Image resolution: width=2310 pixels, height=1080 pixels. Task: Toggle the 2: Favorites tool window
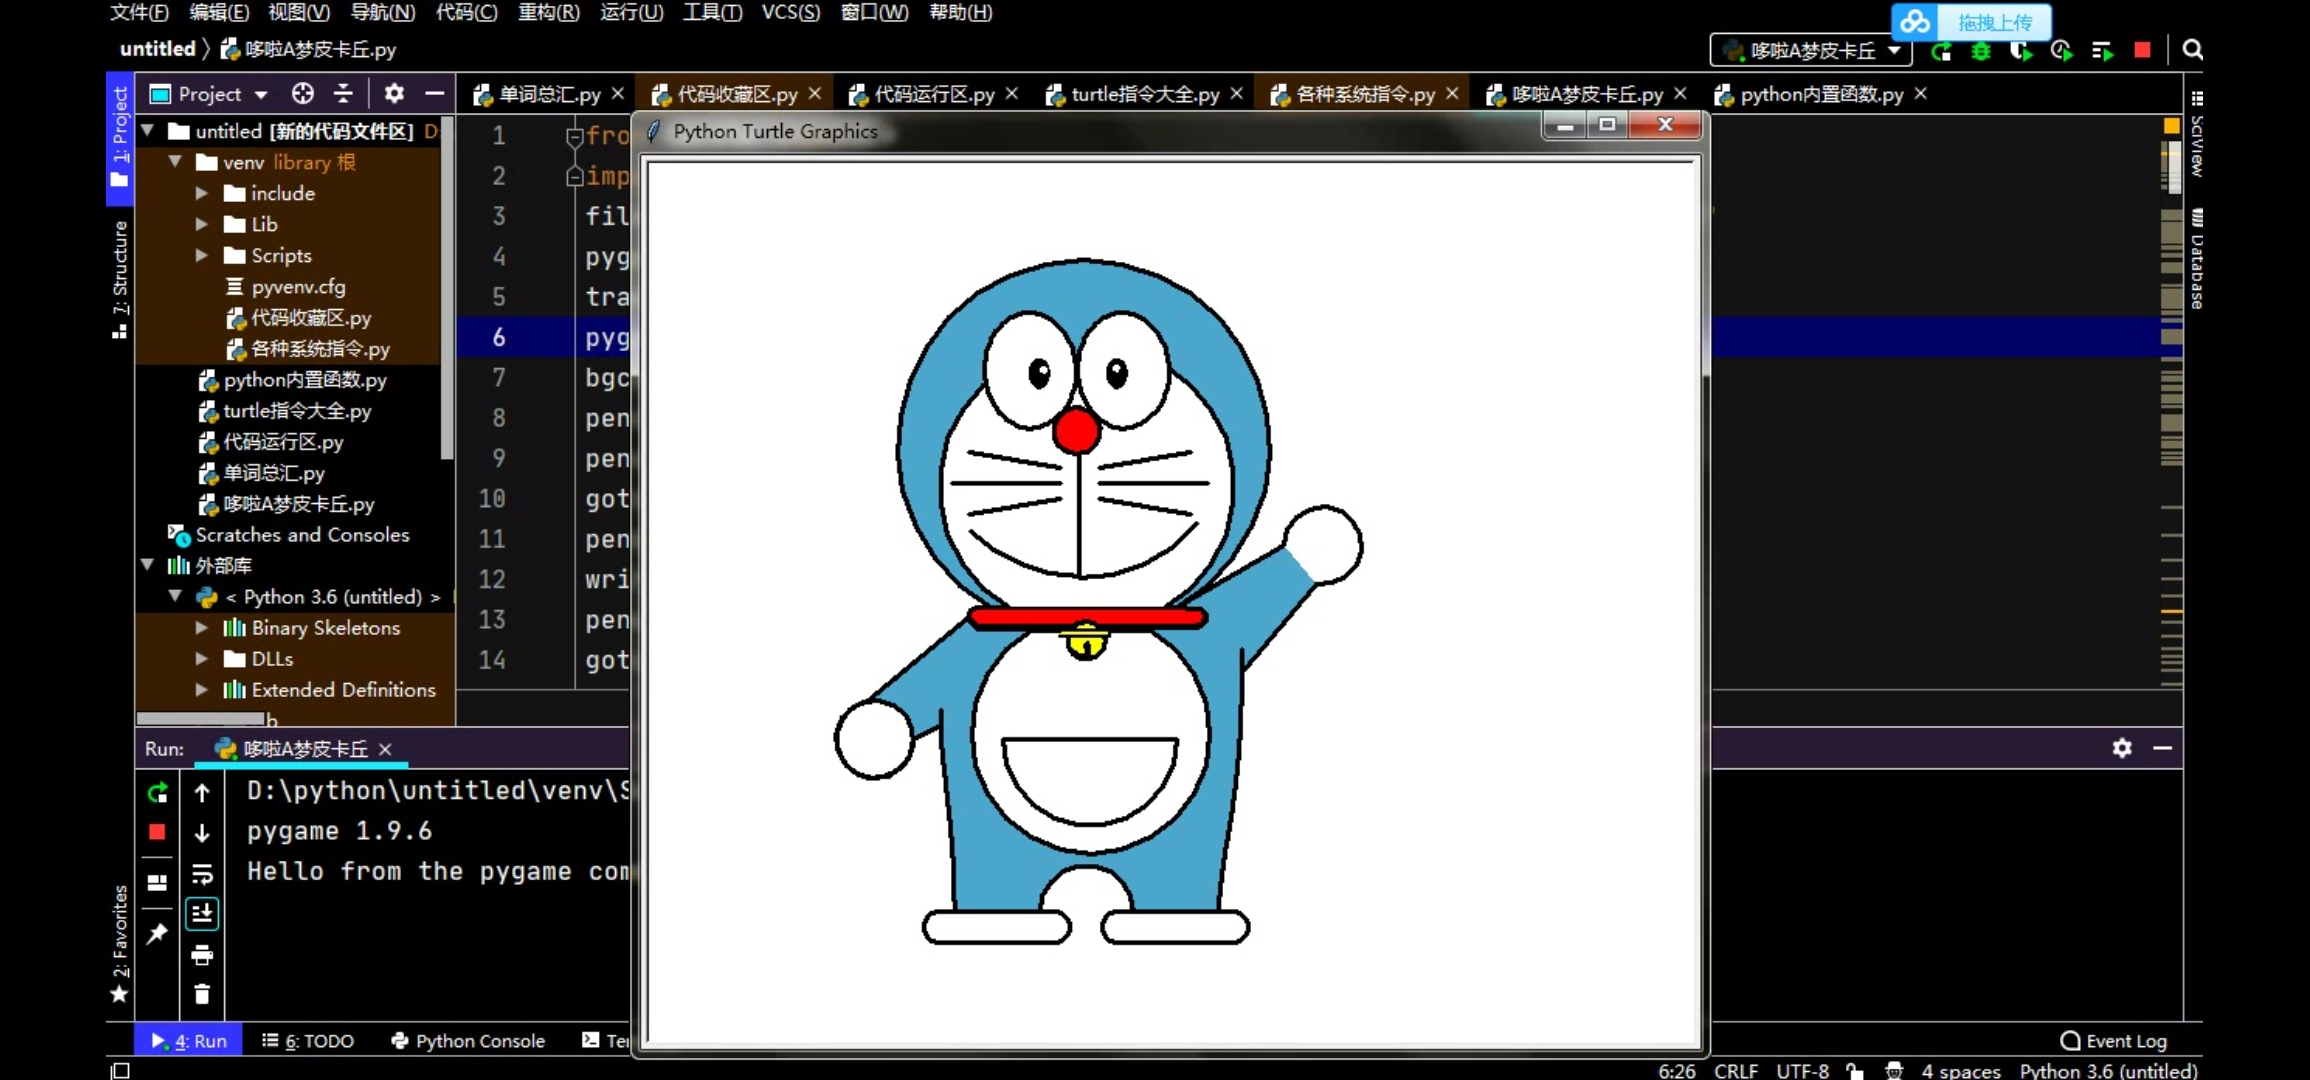pyautogui.click(x=119, y=943)
